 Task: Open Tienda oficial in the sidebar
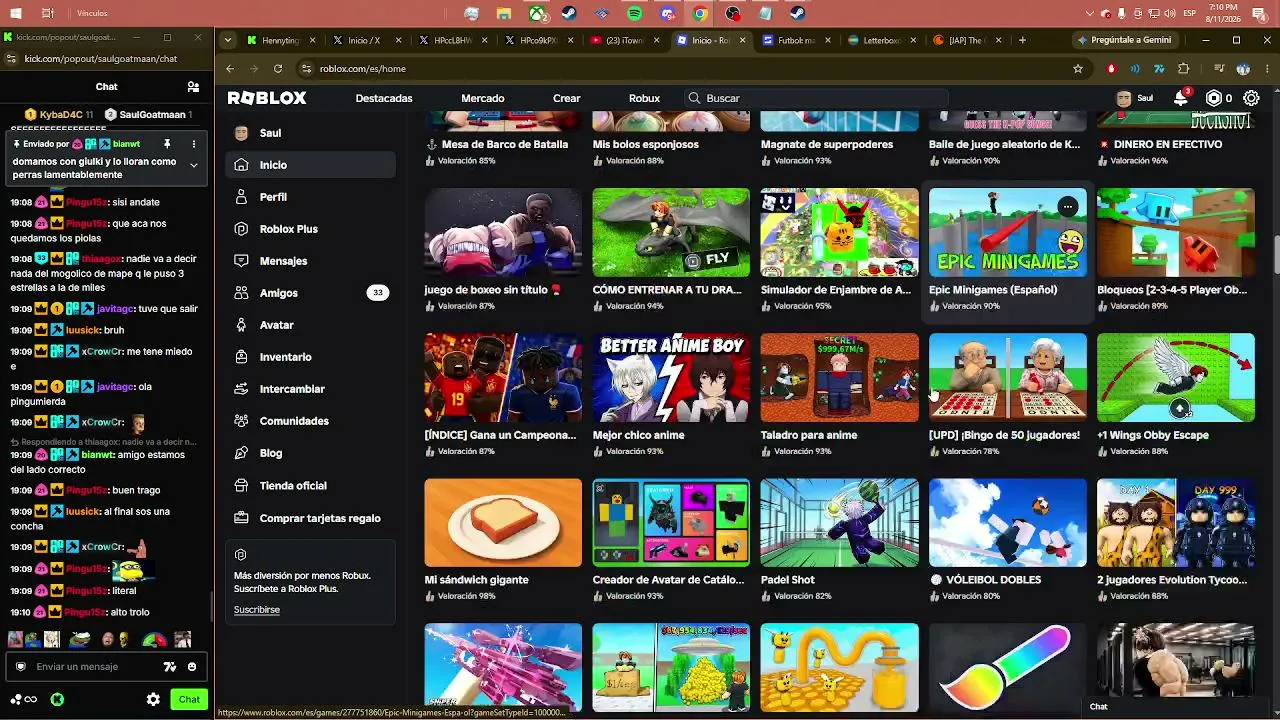pyautogui.click(x=311, y=485)
